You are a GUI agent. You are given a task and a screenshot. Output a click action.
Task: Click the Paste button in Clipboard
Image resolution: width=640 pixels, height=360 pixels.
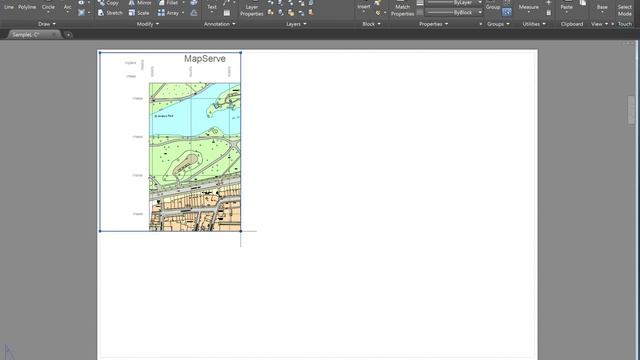pos(567,6)
